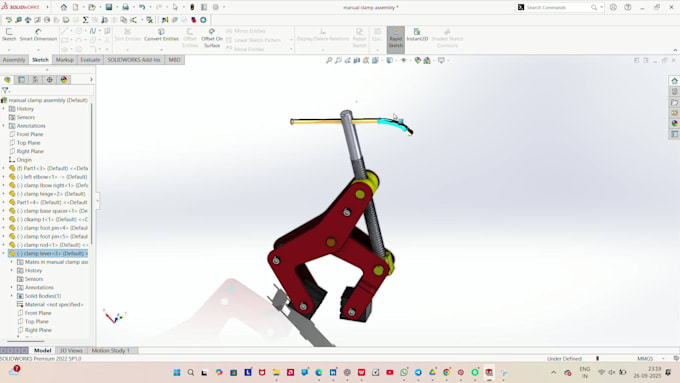
Task: Switch to the Motion Study 1 tab
Action: [111, 350]
